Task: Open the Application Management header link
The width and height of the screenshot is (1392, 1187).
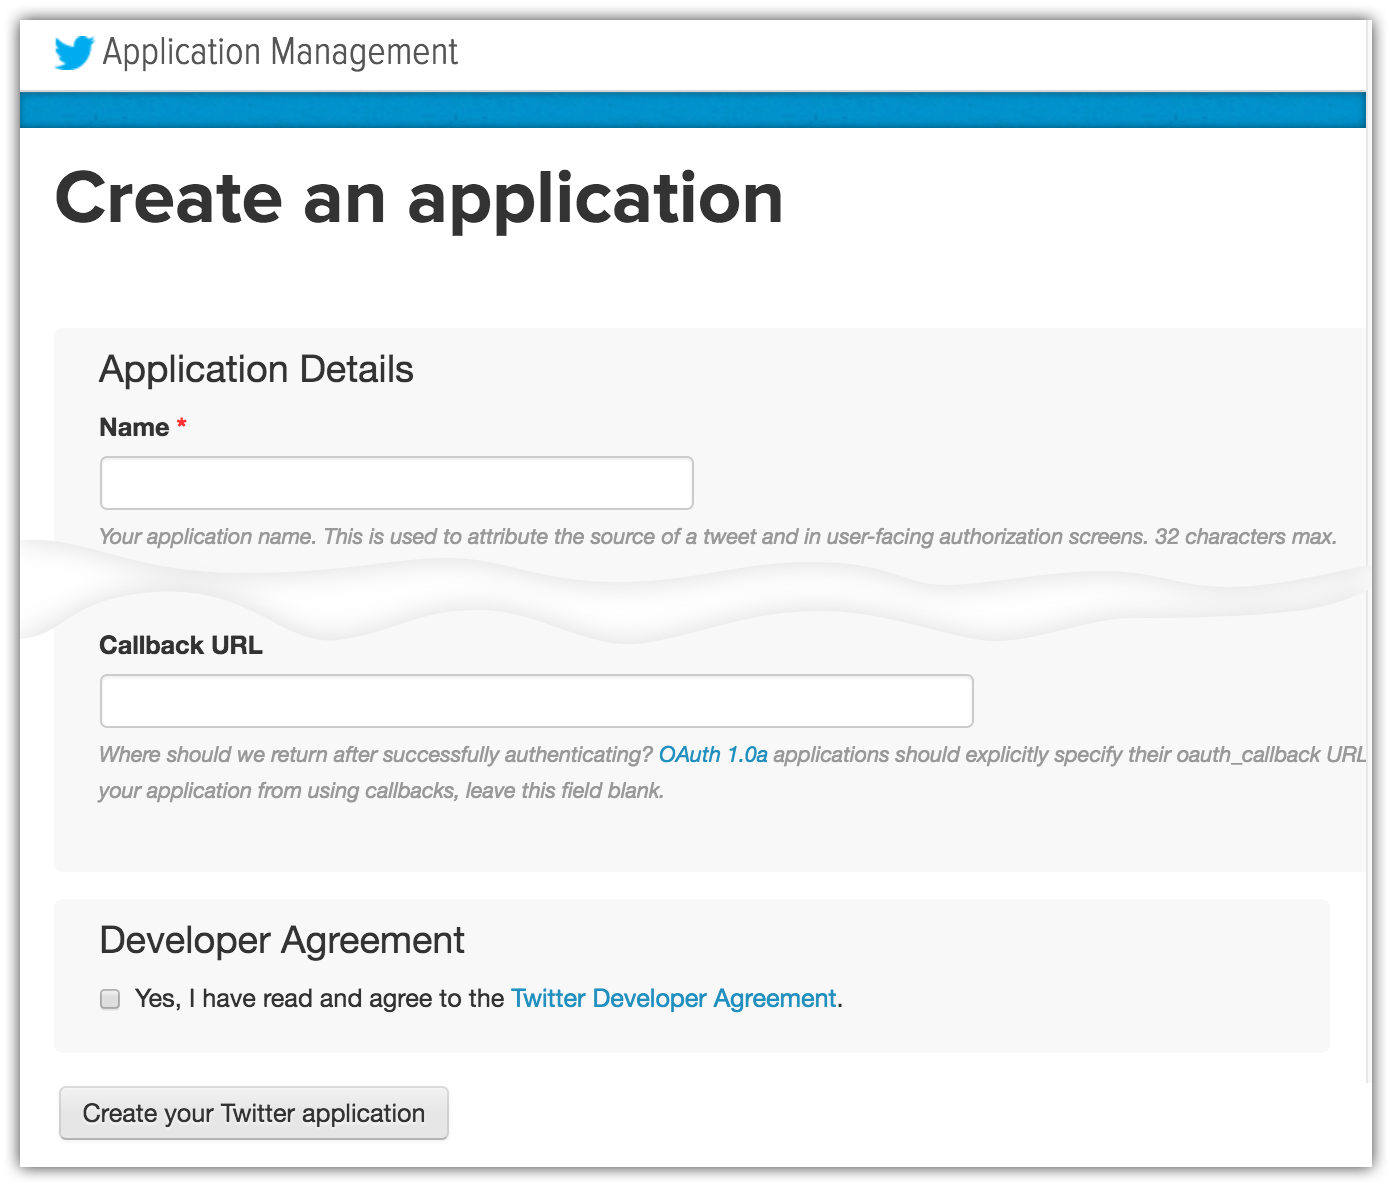Action: (x=280, y=52)
